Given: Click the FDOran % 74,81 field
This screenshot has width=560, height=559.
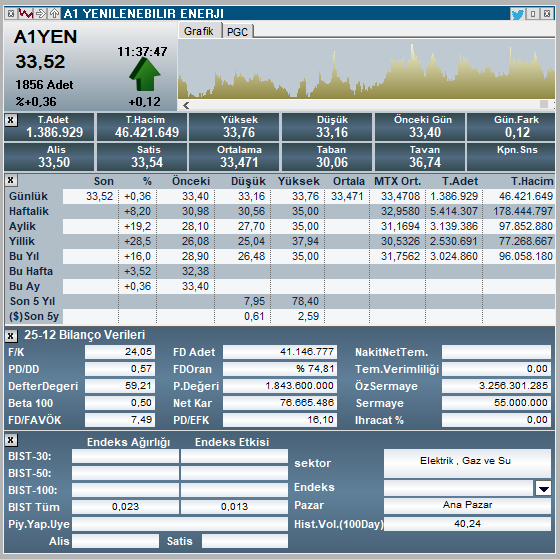Looking at the screenshot, I should 280,369.
